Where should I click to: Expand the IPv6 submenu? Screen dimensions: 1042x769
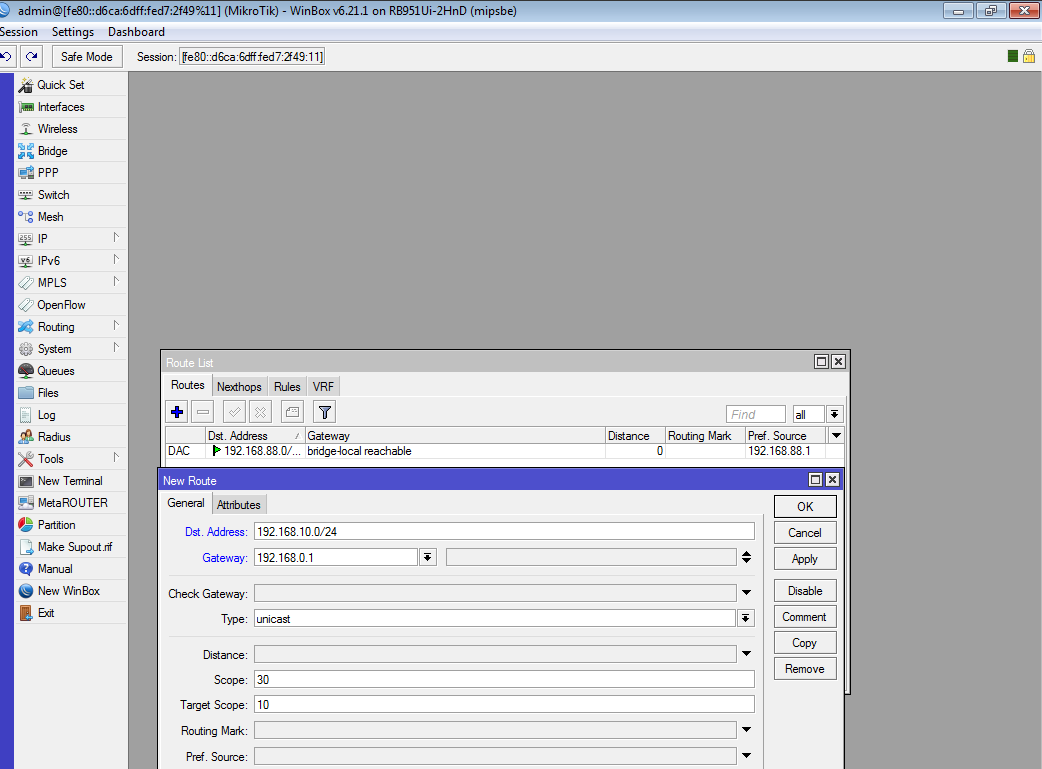[x=116, y=259]
